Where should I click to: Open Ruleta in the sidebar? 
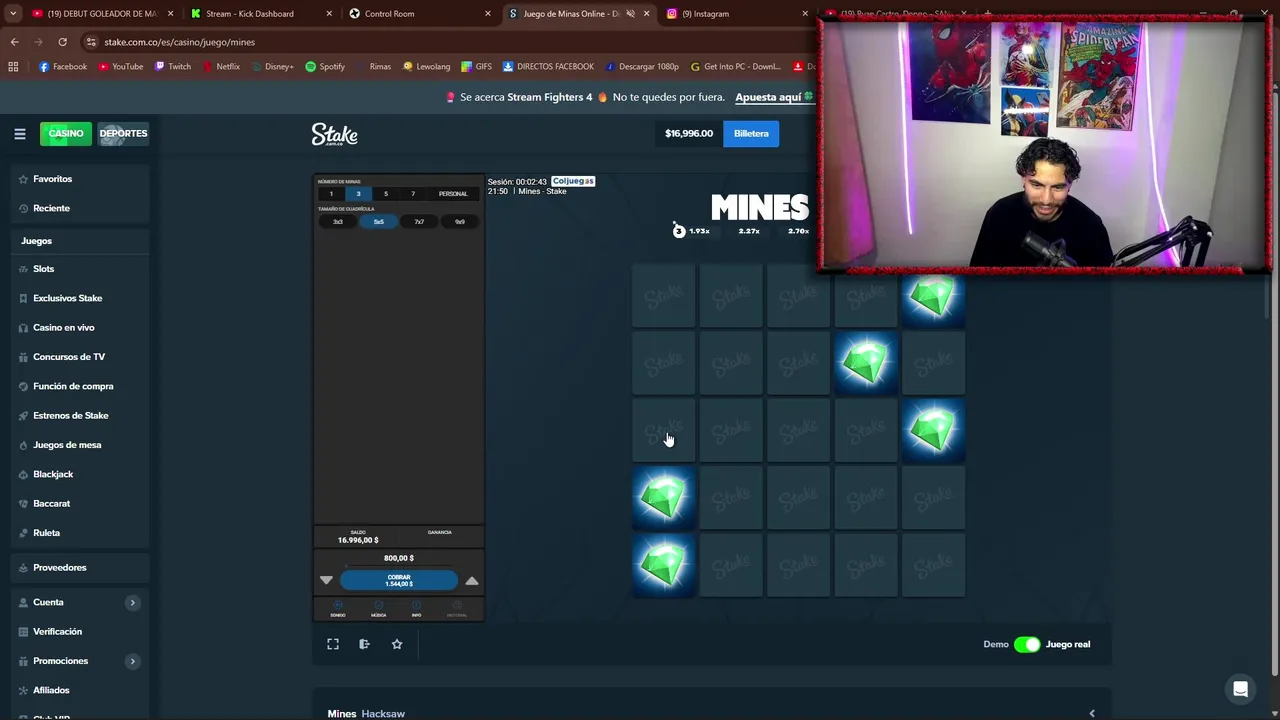click(x=79, y=533)
